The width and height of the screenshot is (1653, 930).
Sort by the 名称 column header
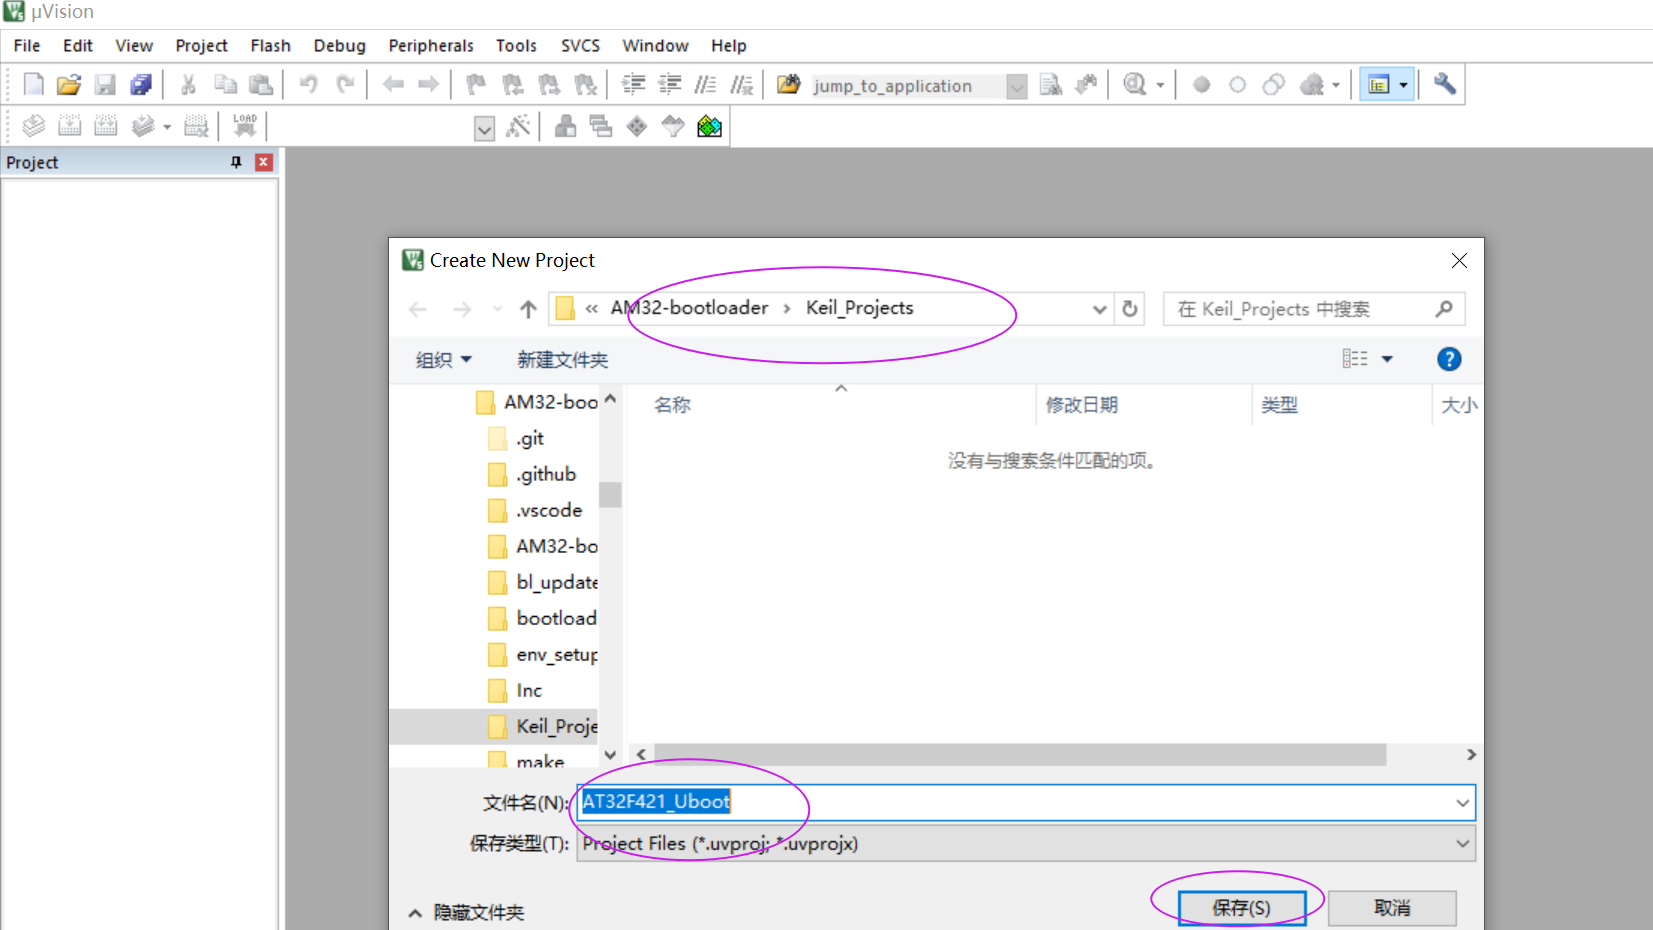pyautogui.click(x=672, y=405)
